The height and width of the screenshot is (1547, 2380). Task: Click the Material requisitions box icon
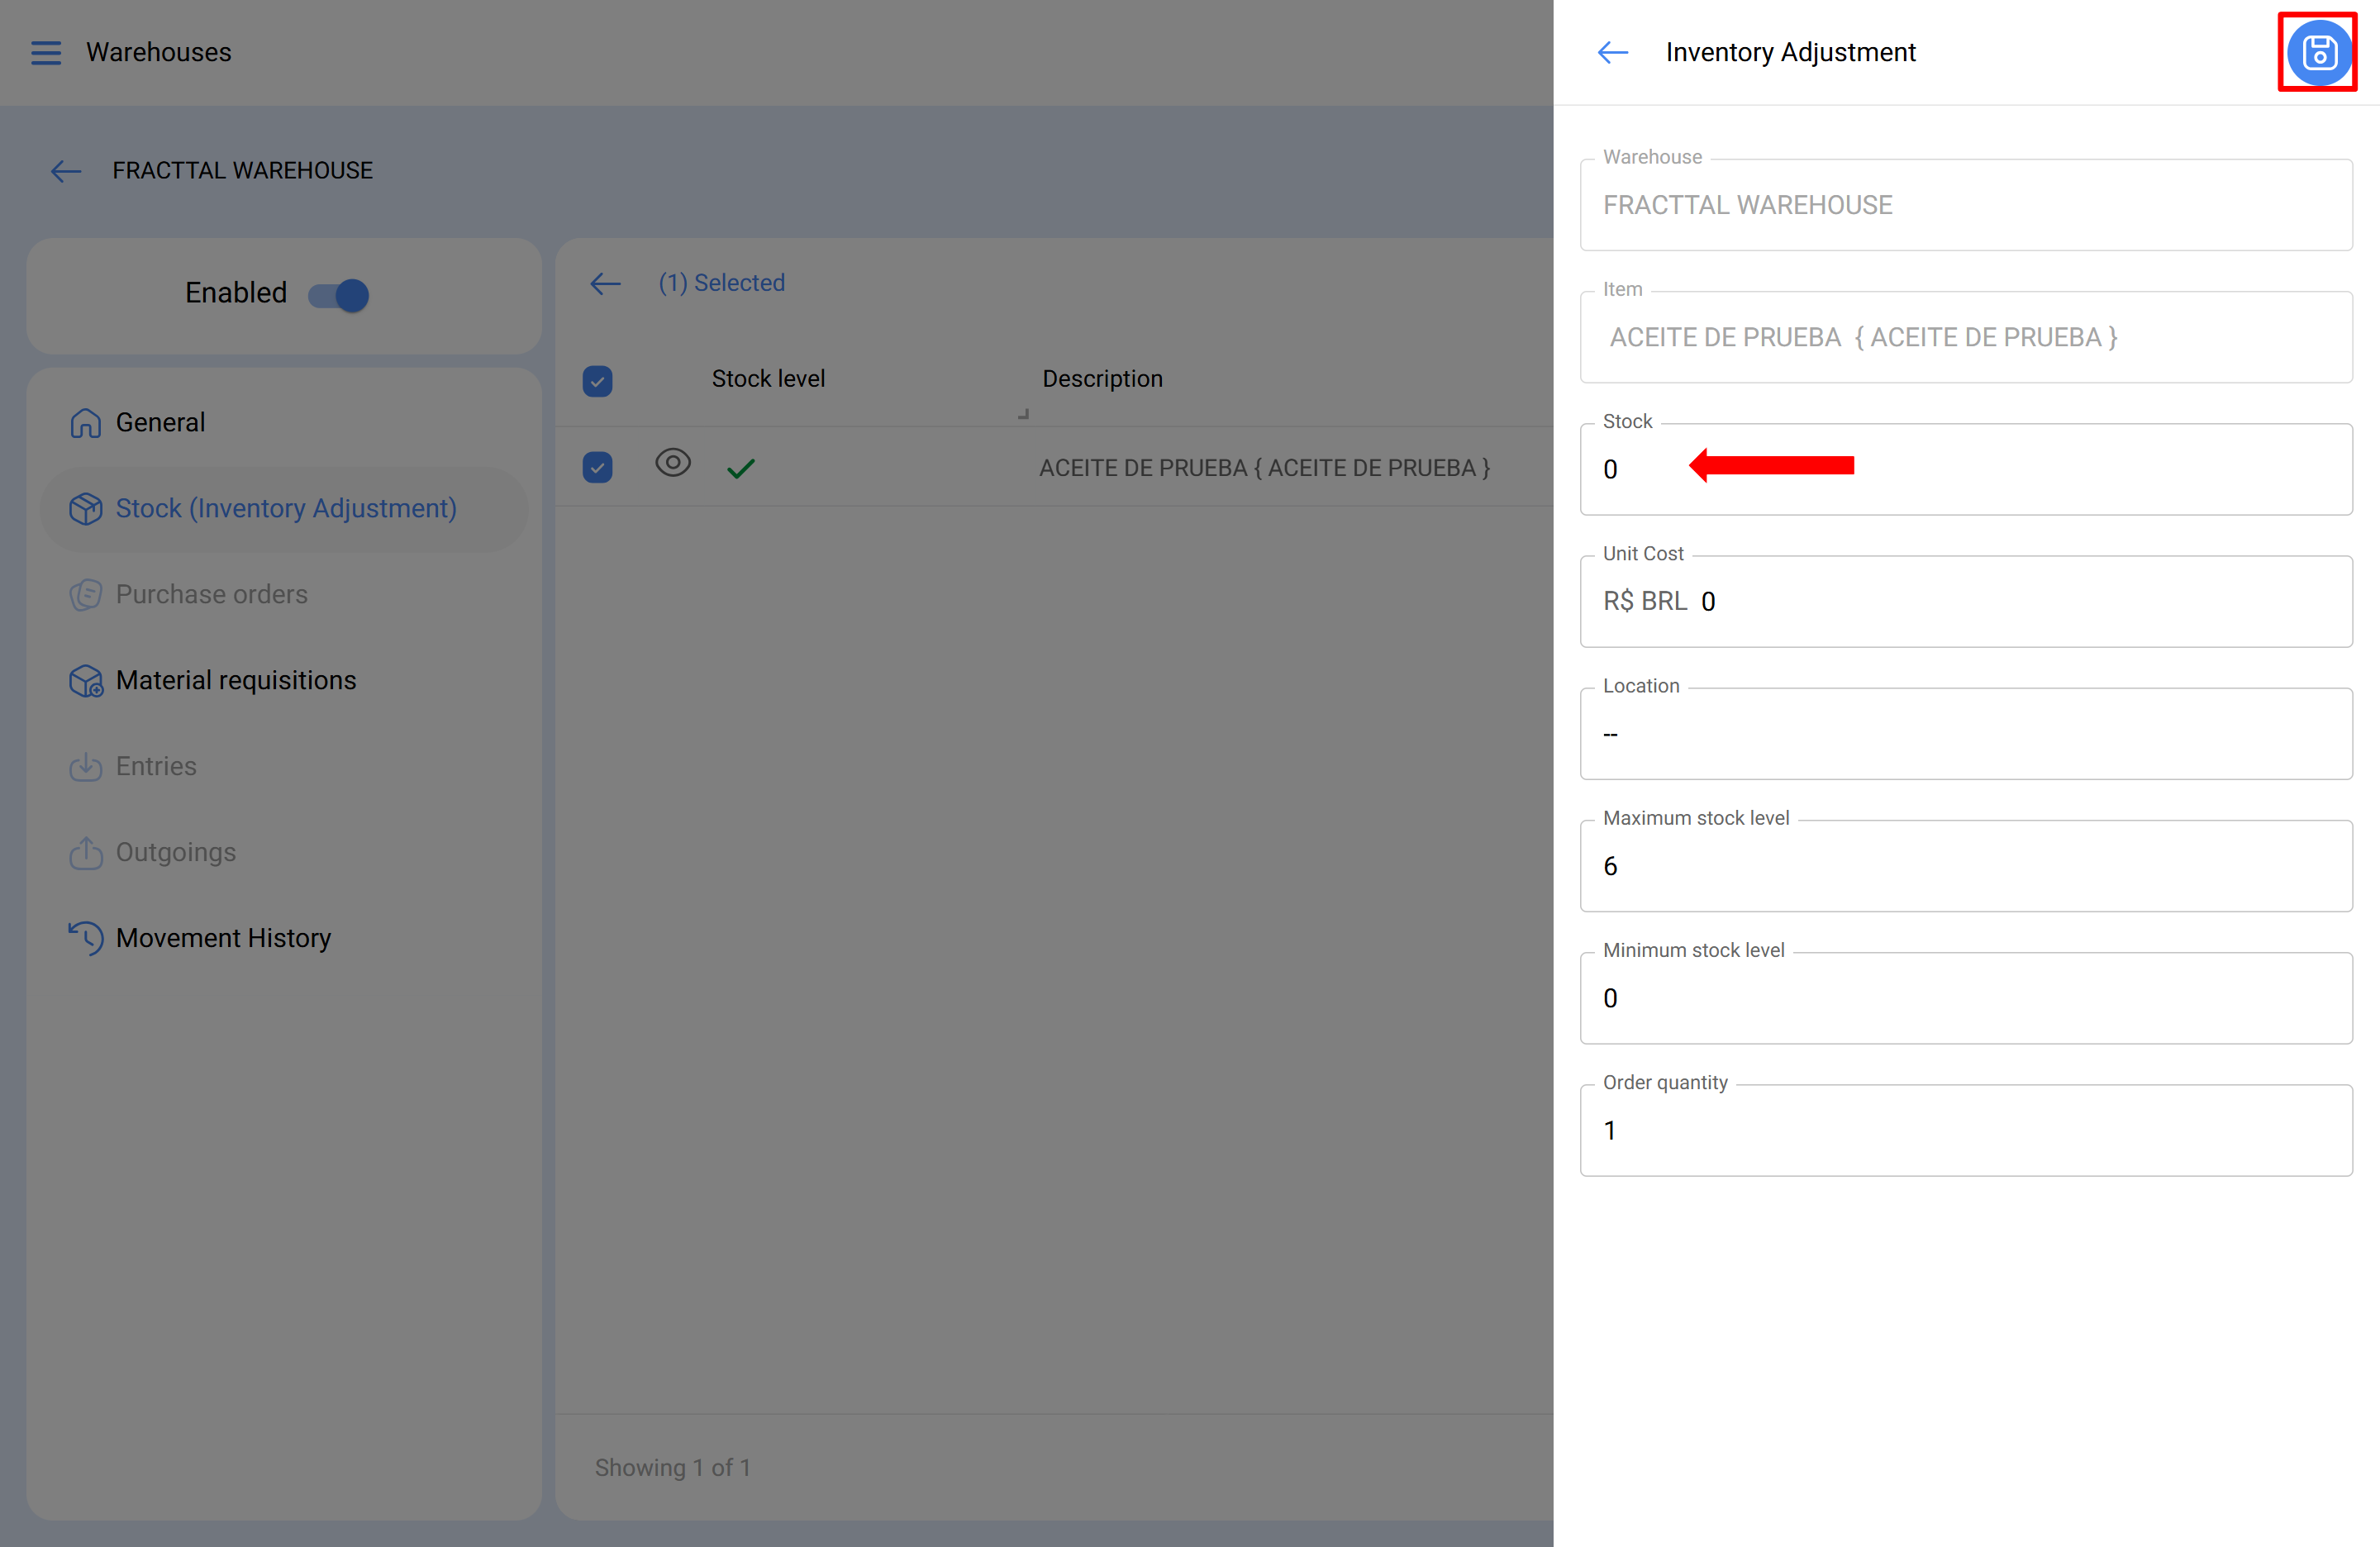click(x=86, y=681)
